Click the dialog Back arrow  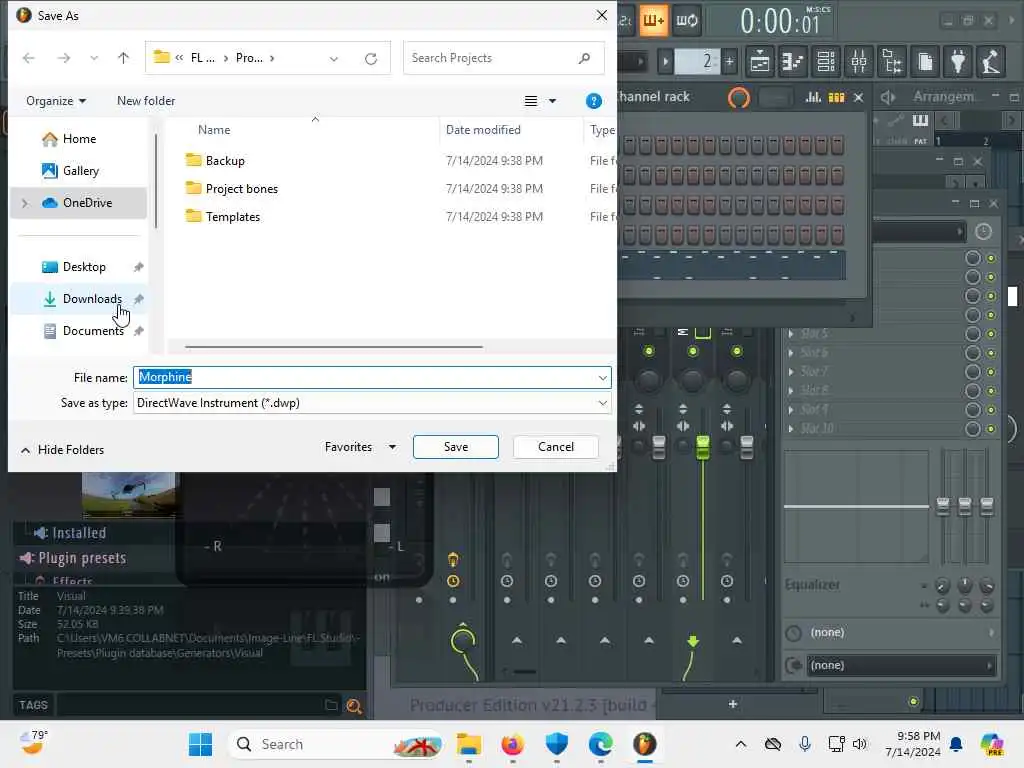(x=29, y=58)
